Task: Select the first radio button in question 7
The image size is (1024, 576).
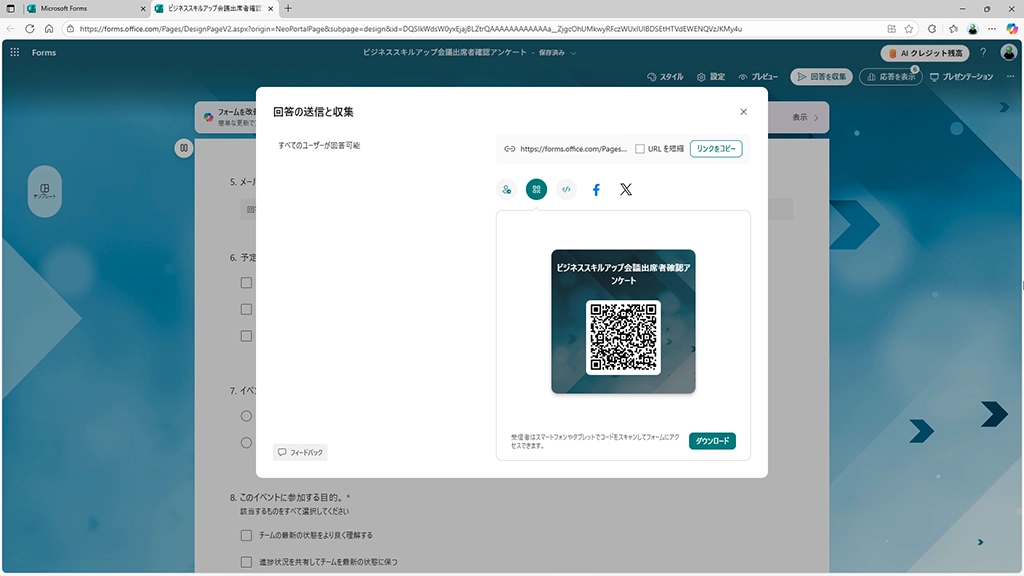Action: coord(246,416)
